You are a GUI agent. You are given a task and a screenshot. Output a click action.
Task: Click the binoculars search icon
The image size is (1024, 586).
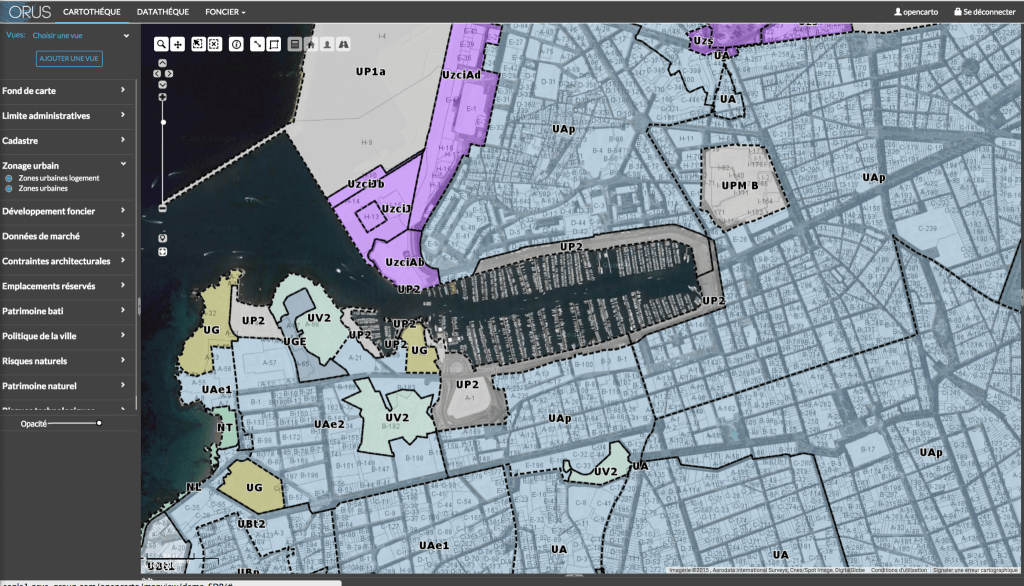tap(343, 44)
